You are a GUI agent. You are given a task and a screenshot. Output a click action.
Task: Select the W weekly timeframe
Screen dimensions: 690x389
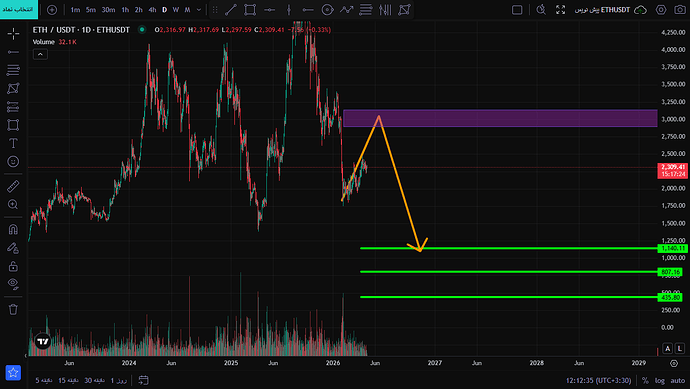tap(176, 10)
